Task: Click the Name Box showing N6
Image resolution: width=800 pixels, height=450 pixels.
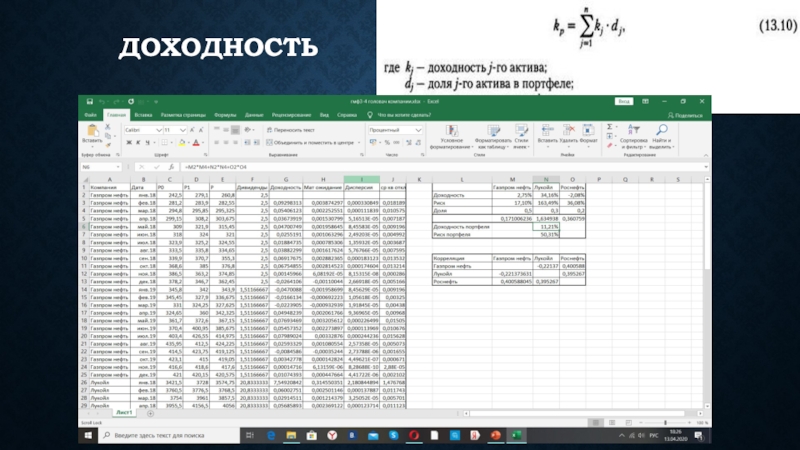Action: 100,167
